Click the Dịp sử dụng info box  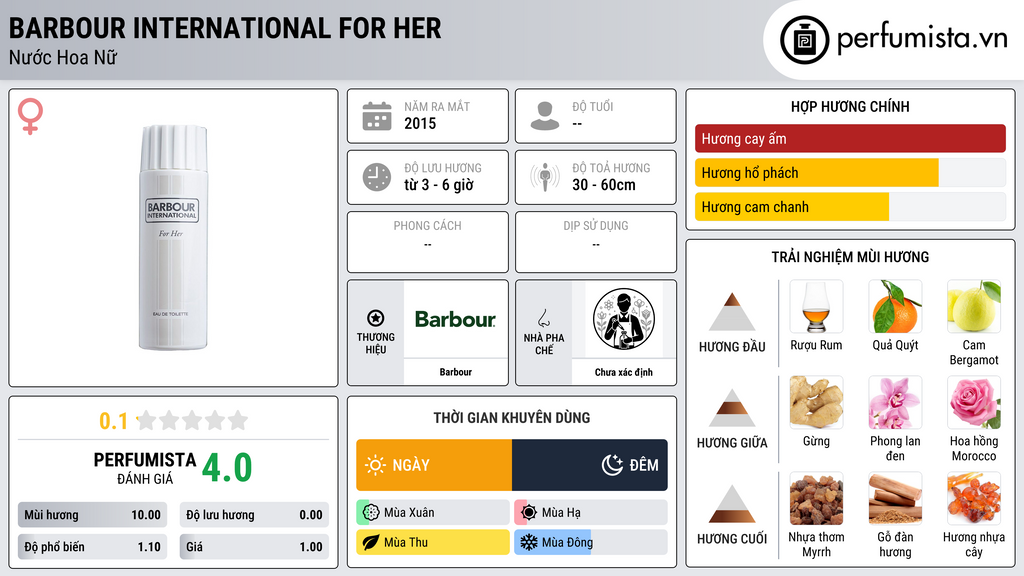point(596,242)
